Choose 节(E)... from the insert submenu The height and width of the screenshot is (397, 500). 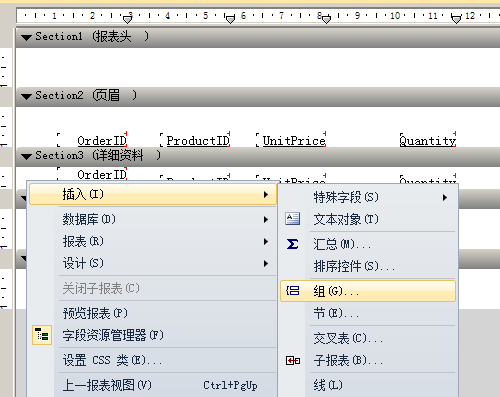click(x=368, y=313)
